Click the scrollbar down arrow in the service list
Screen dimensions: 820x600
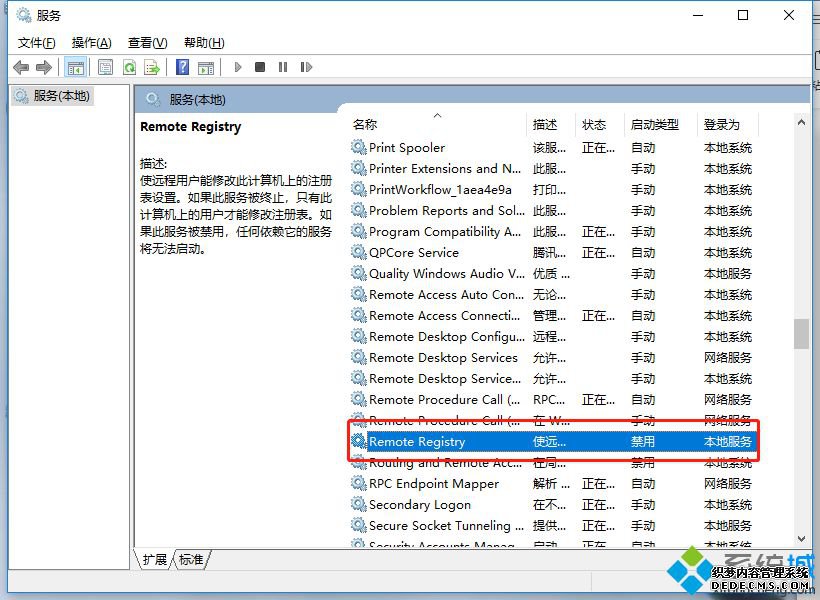pos(801,539)
